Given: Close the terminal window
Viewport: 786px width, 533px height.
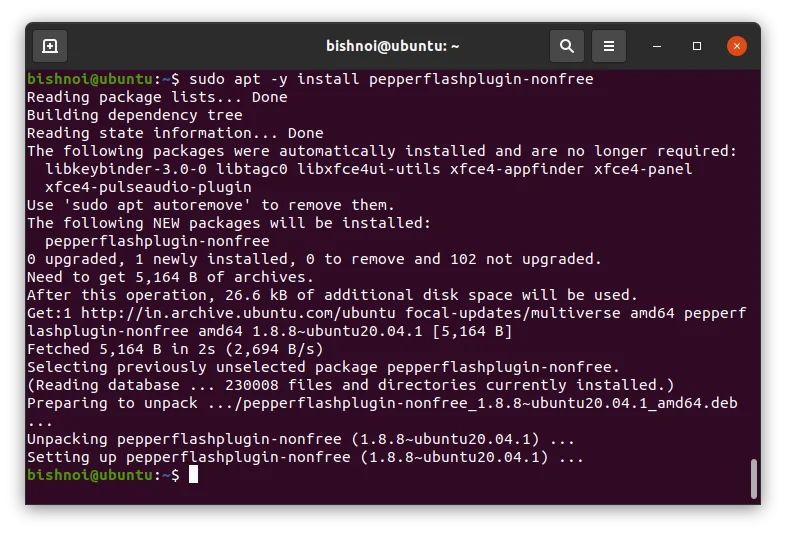Looking at the screenshot, I should point(736,46).
